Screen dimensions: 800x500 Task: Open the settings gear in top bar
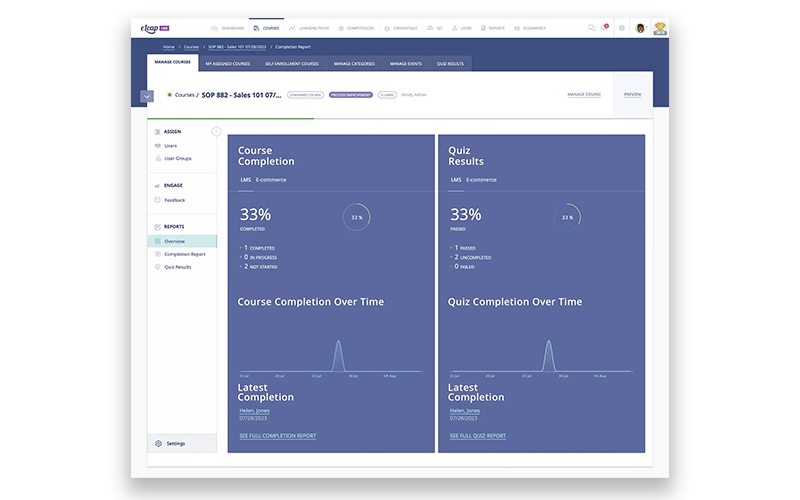click(621, 28)
